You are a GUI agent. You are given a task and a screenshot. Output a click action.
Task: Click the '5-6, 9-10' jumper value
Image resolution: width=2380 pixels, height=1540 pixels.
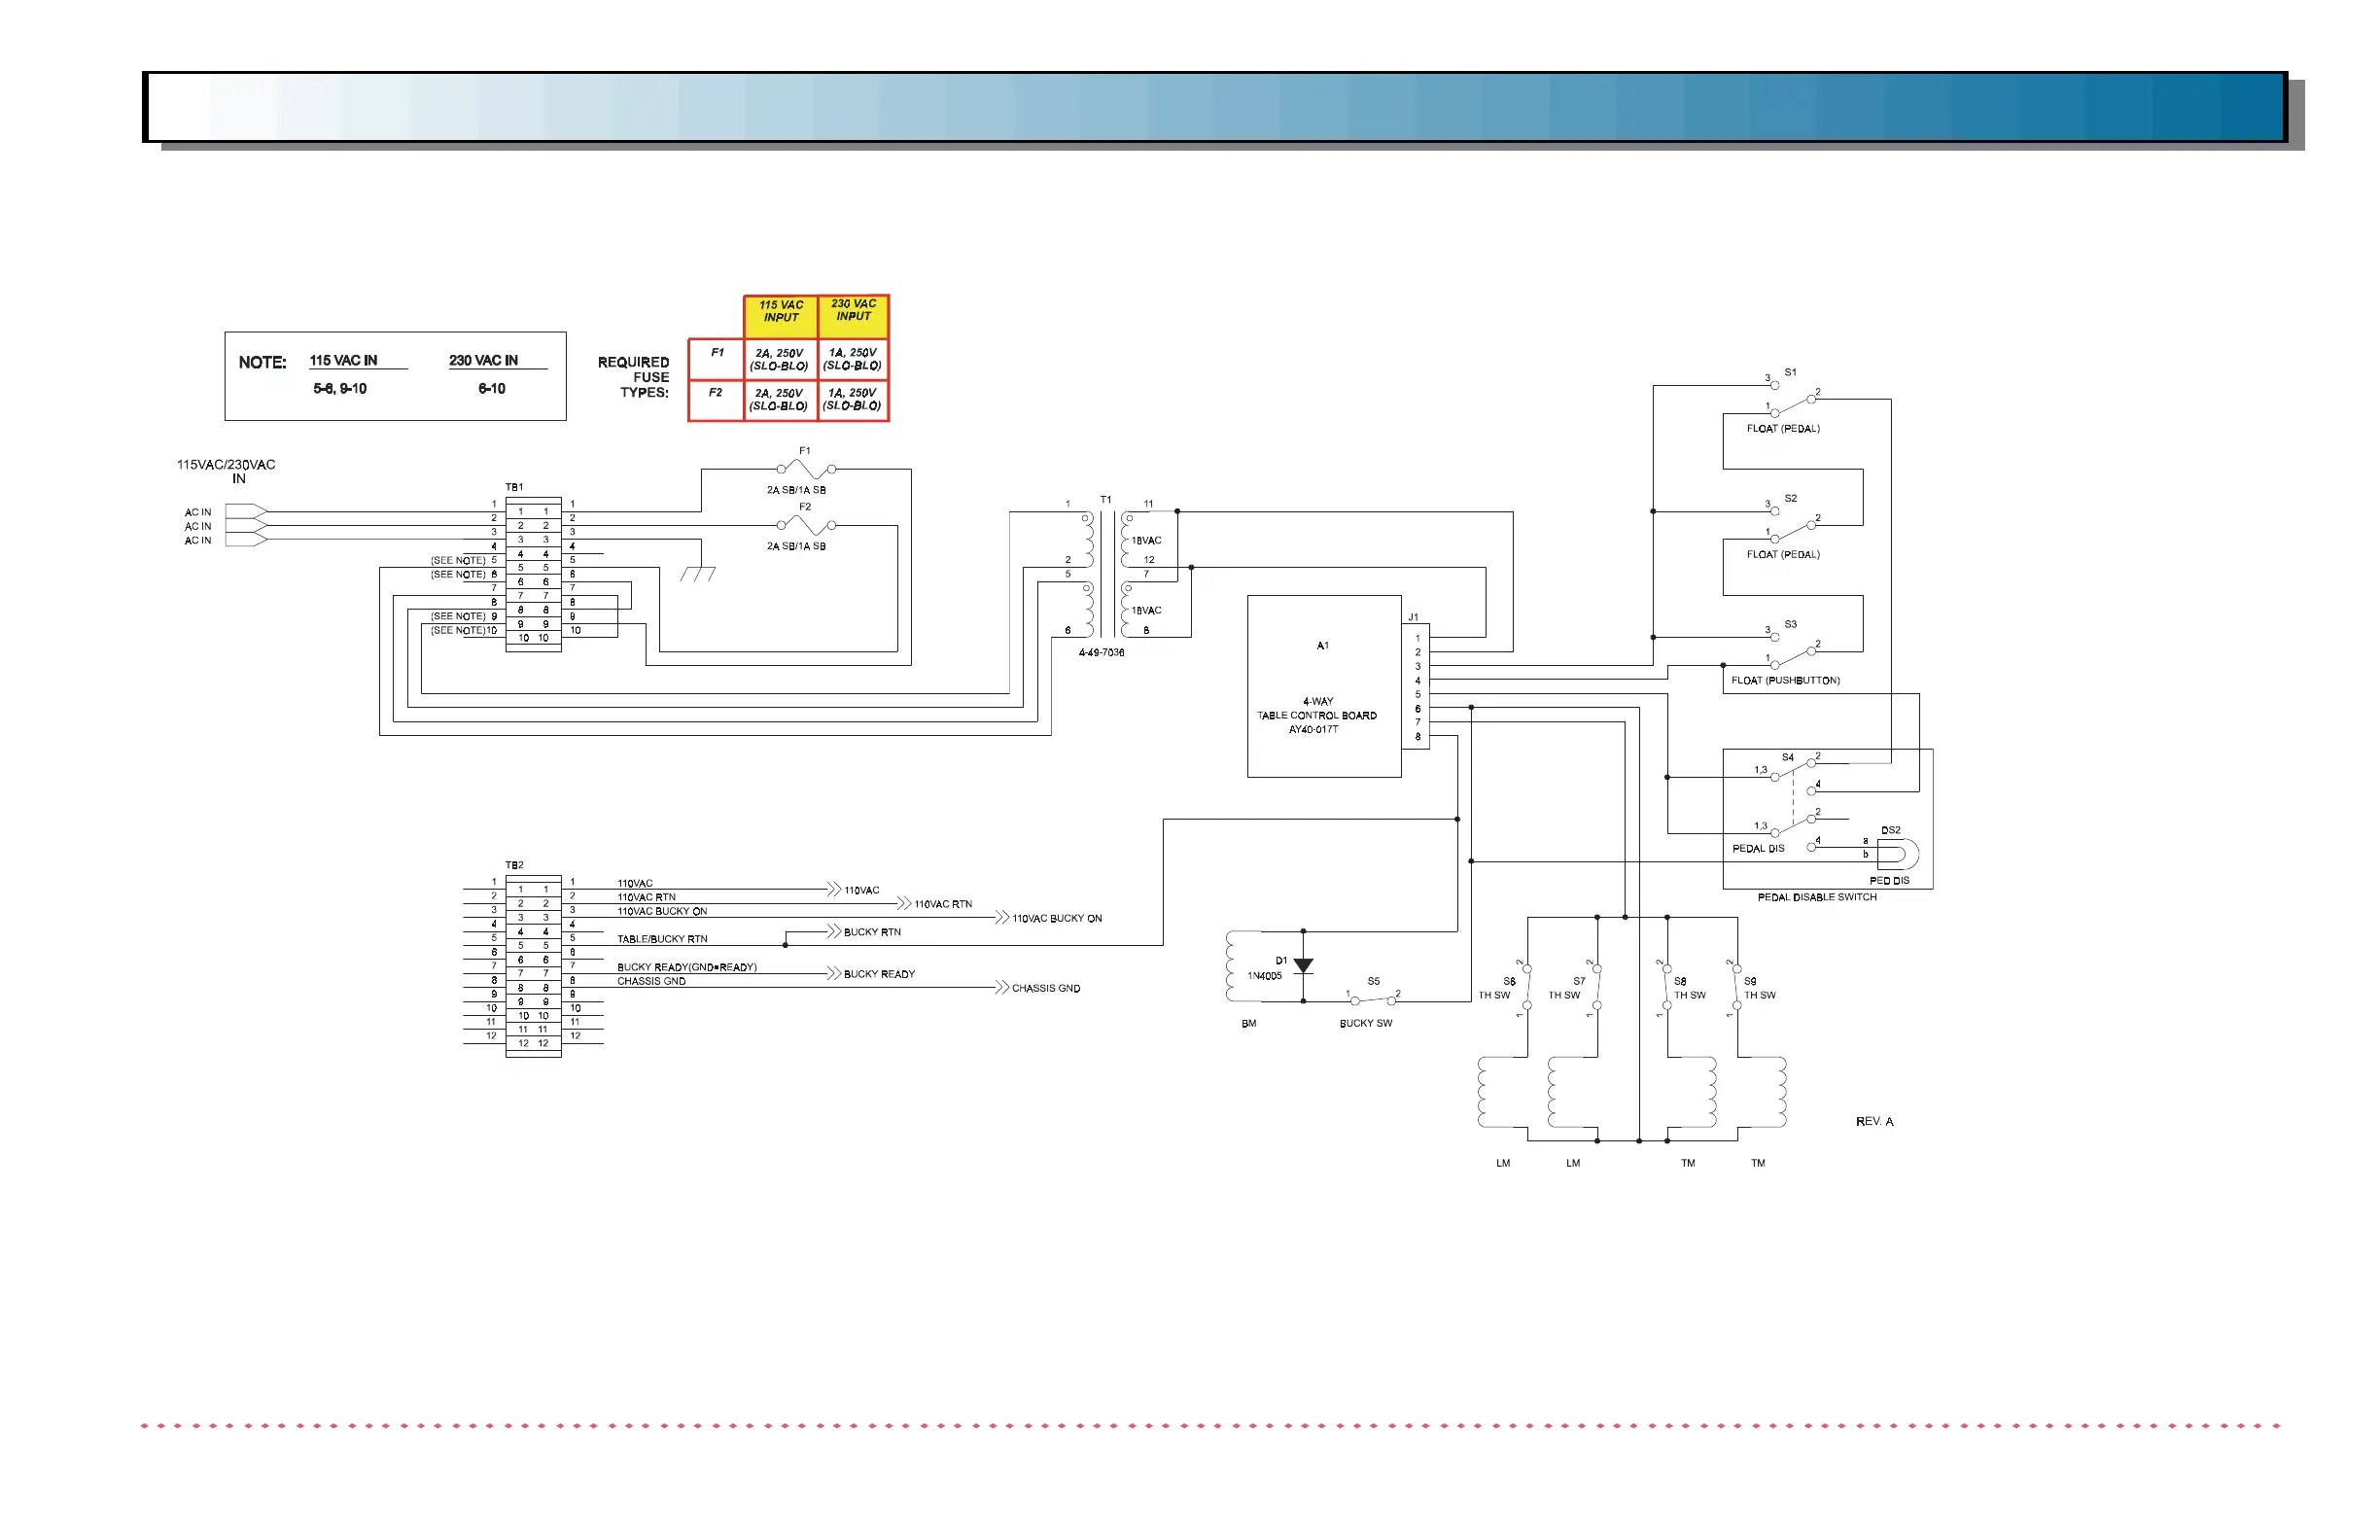coord(340,388)
